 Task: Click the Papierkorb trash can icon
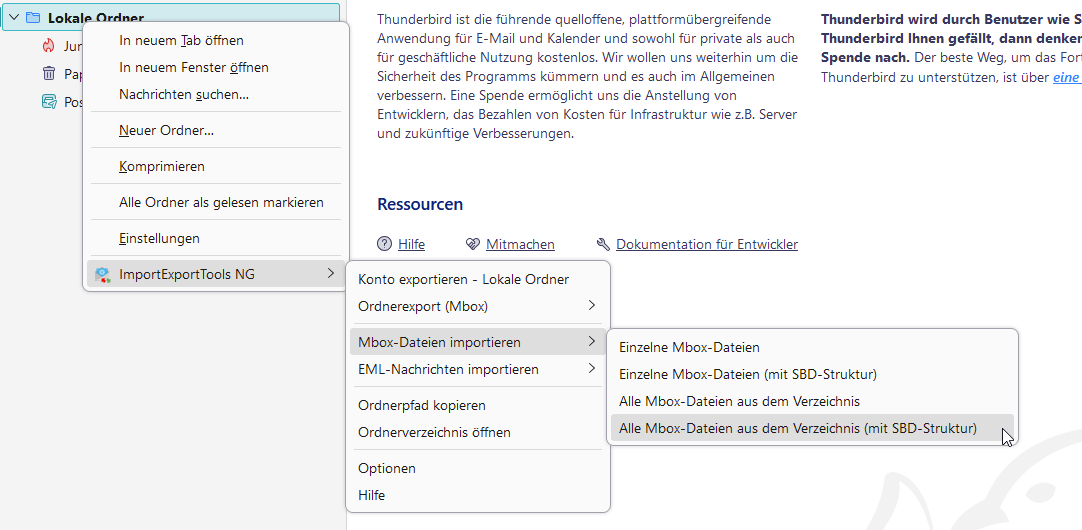[x=49, y=73]
